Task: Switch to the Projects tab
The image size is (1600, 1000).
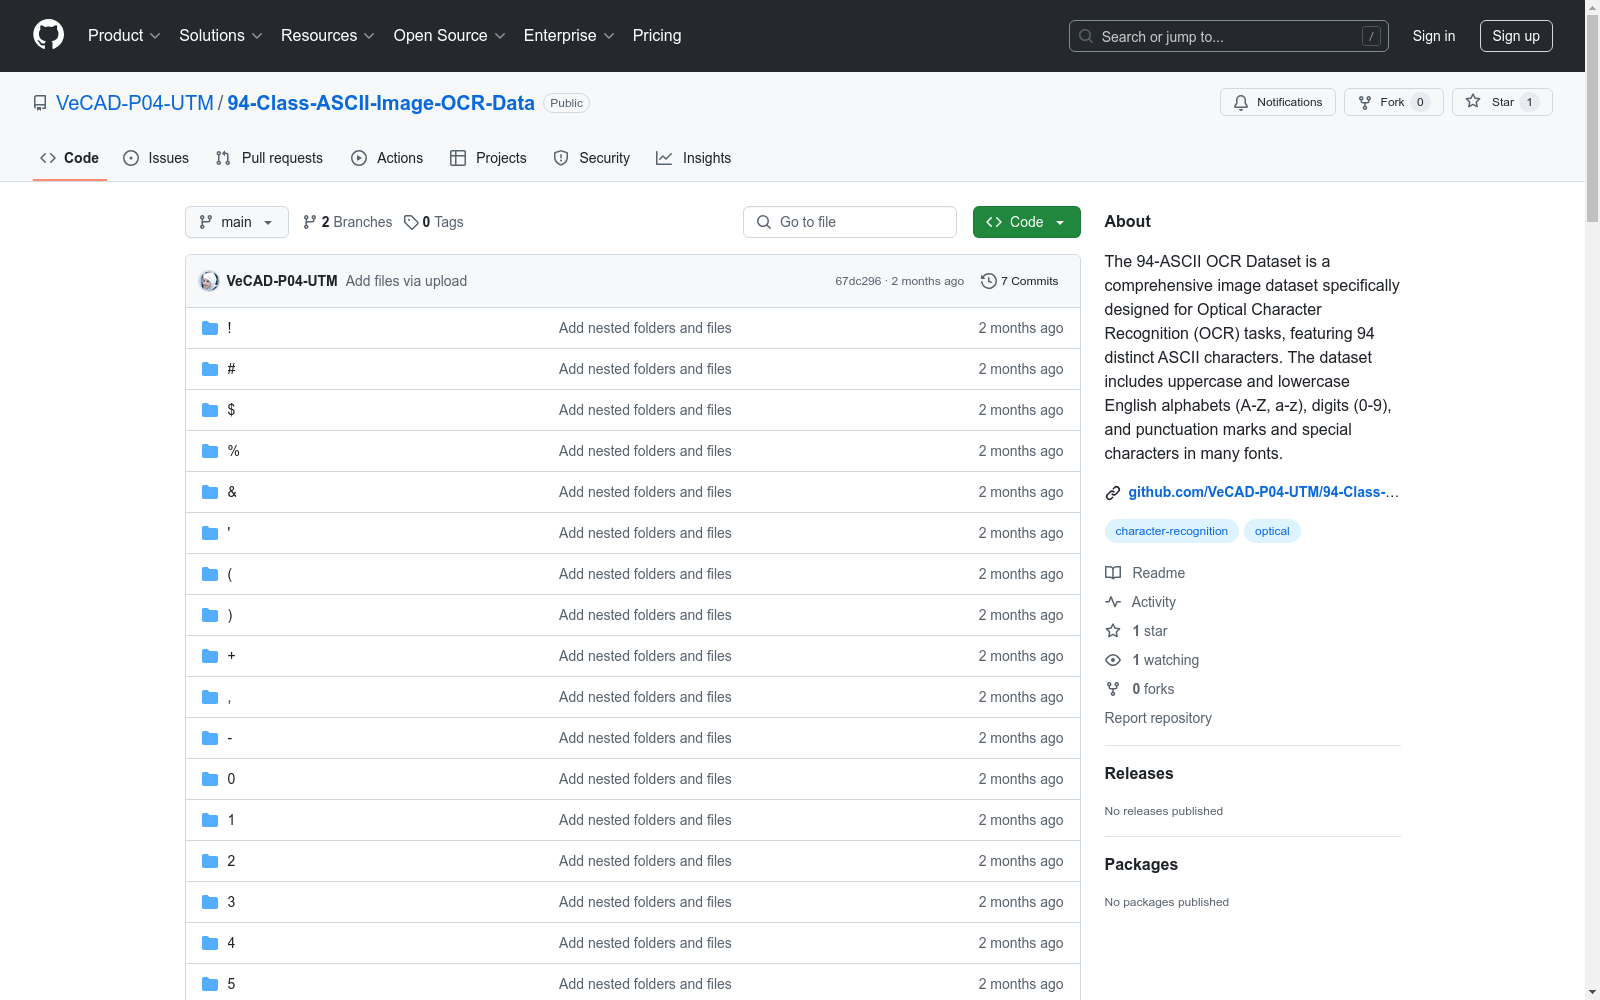Action: click(x=488, y=158)
